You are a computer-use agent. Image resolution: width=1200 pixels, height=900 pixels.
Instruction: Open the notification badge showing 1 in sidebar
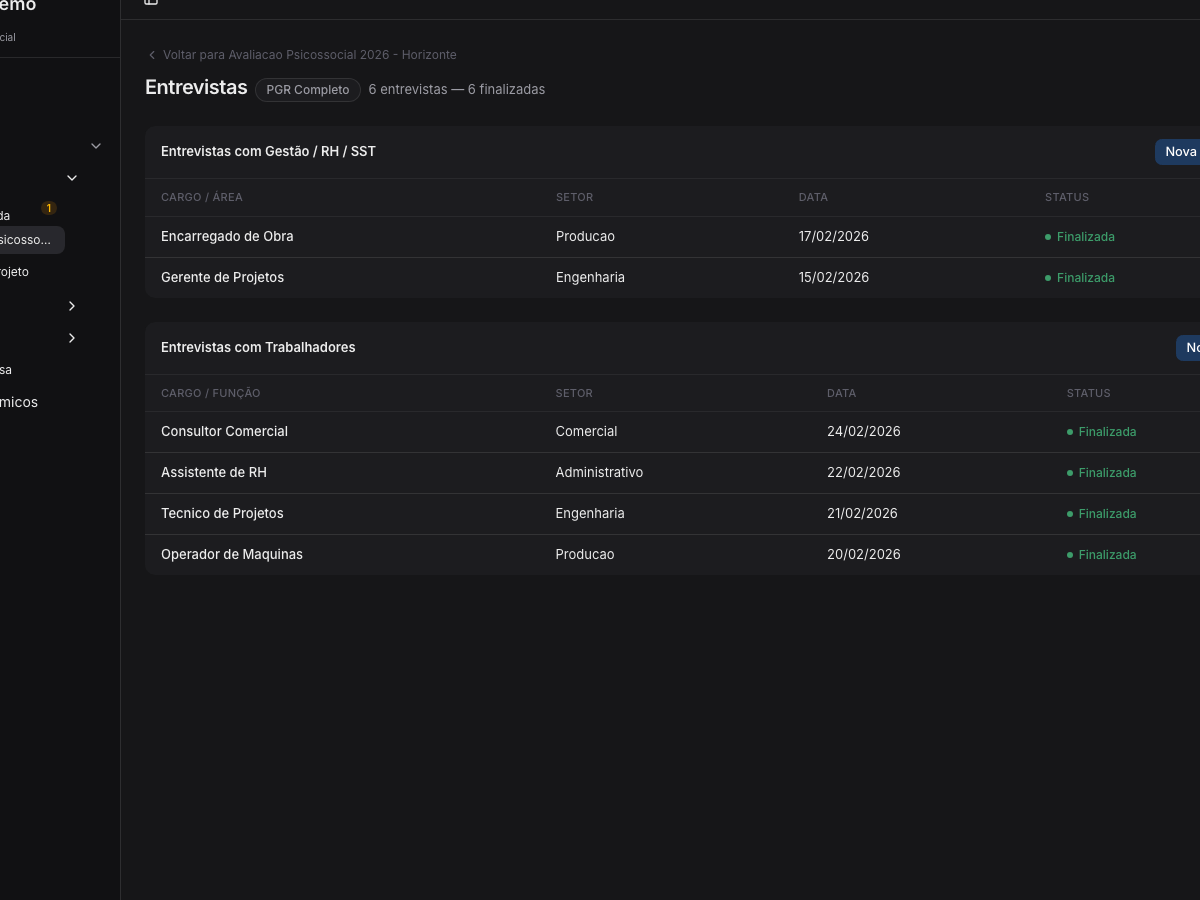click(49, 208)
